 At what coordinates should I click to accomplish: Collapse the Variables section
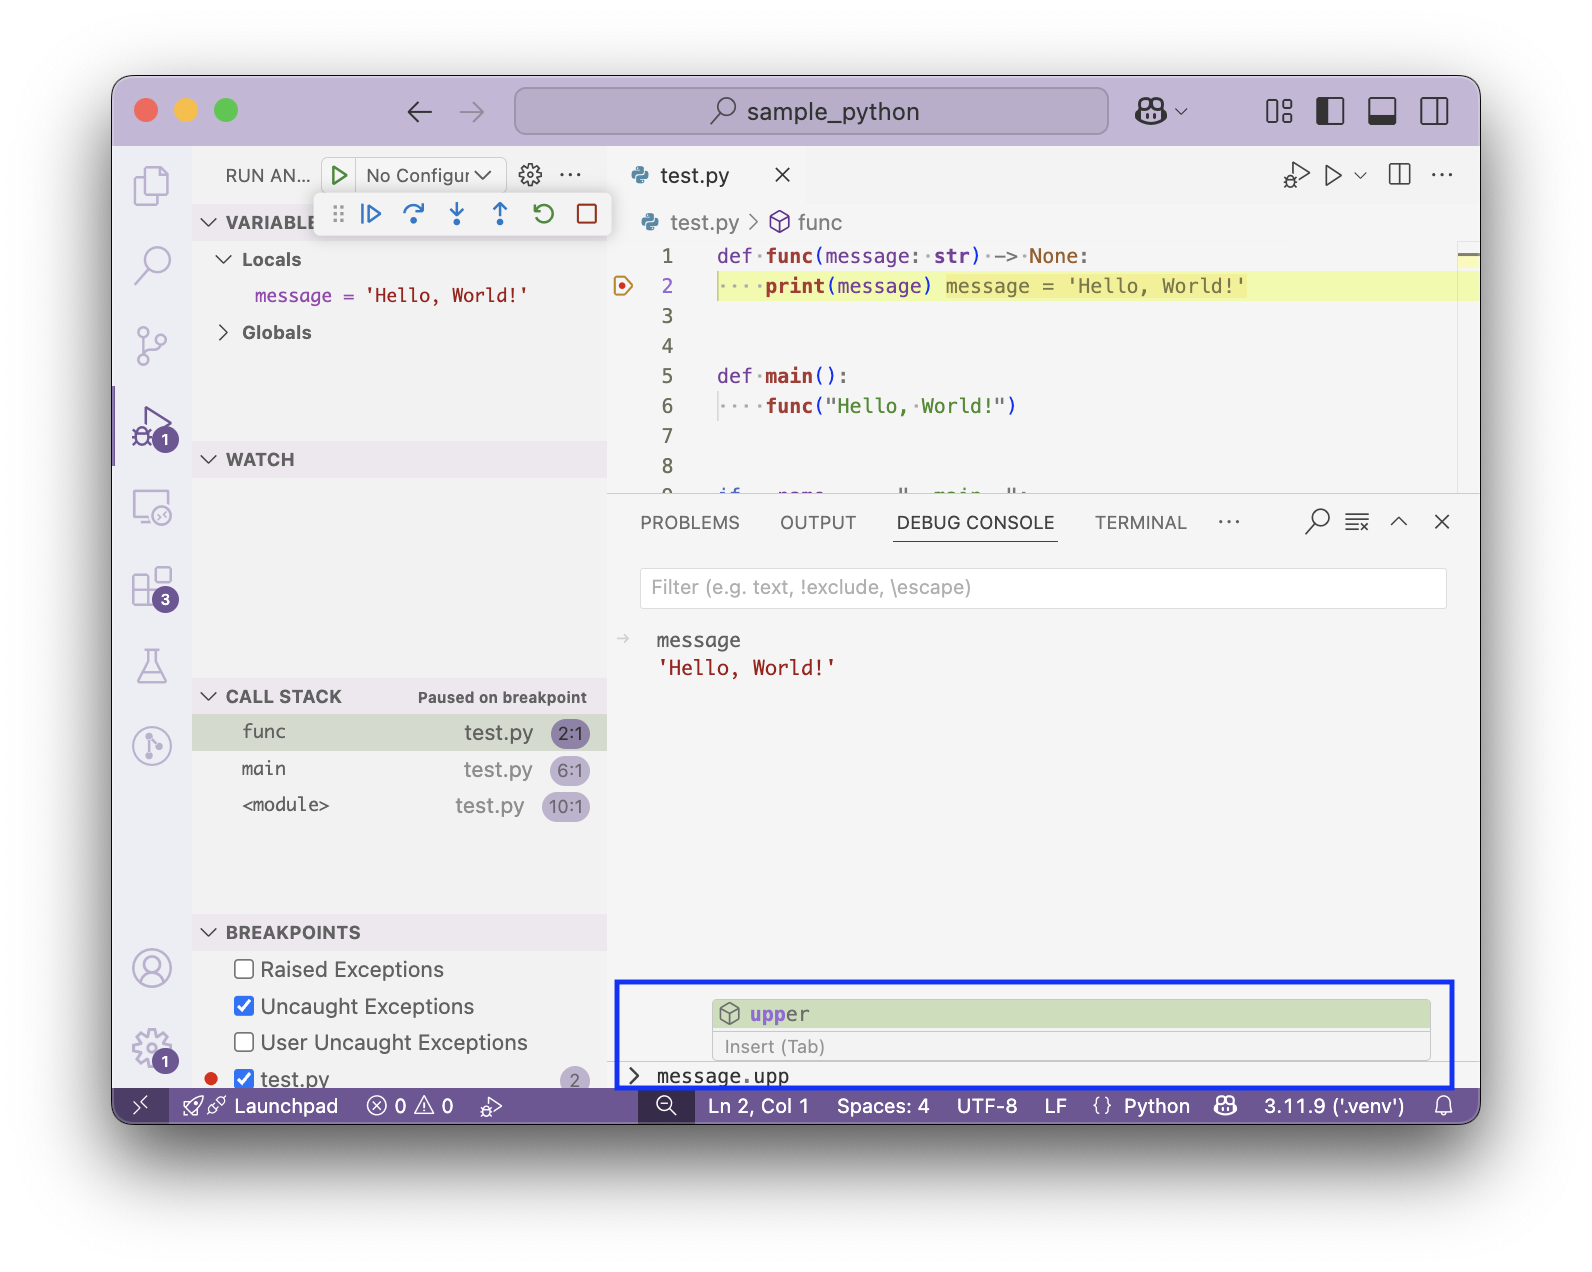[209, 222]
